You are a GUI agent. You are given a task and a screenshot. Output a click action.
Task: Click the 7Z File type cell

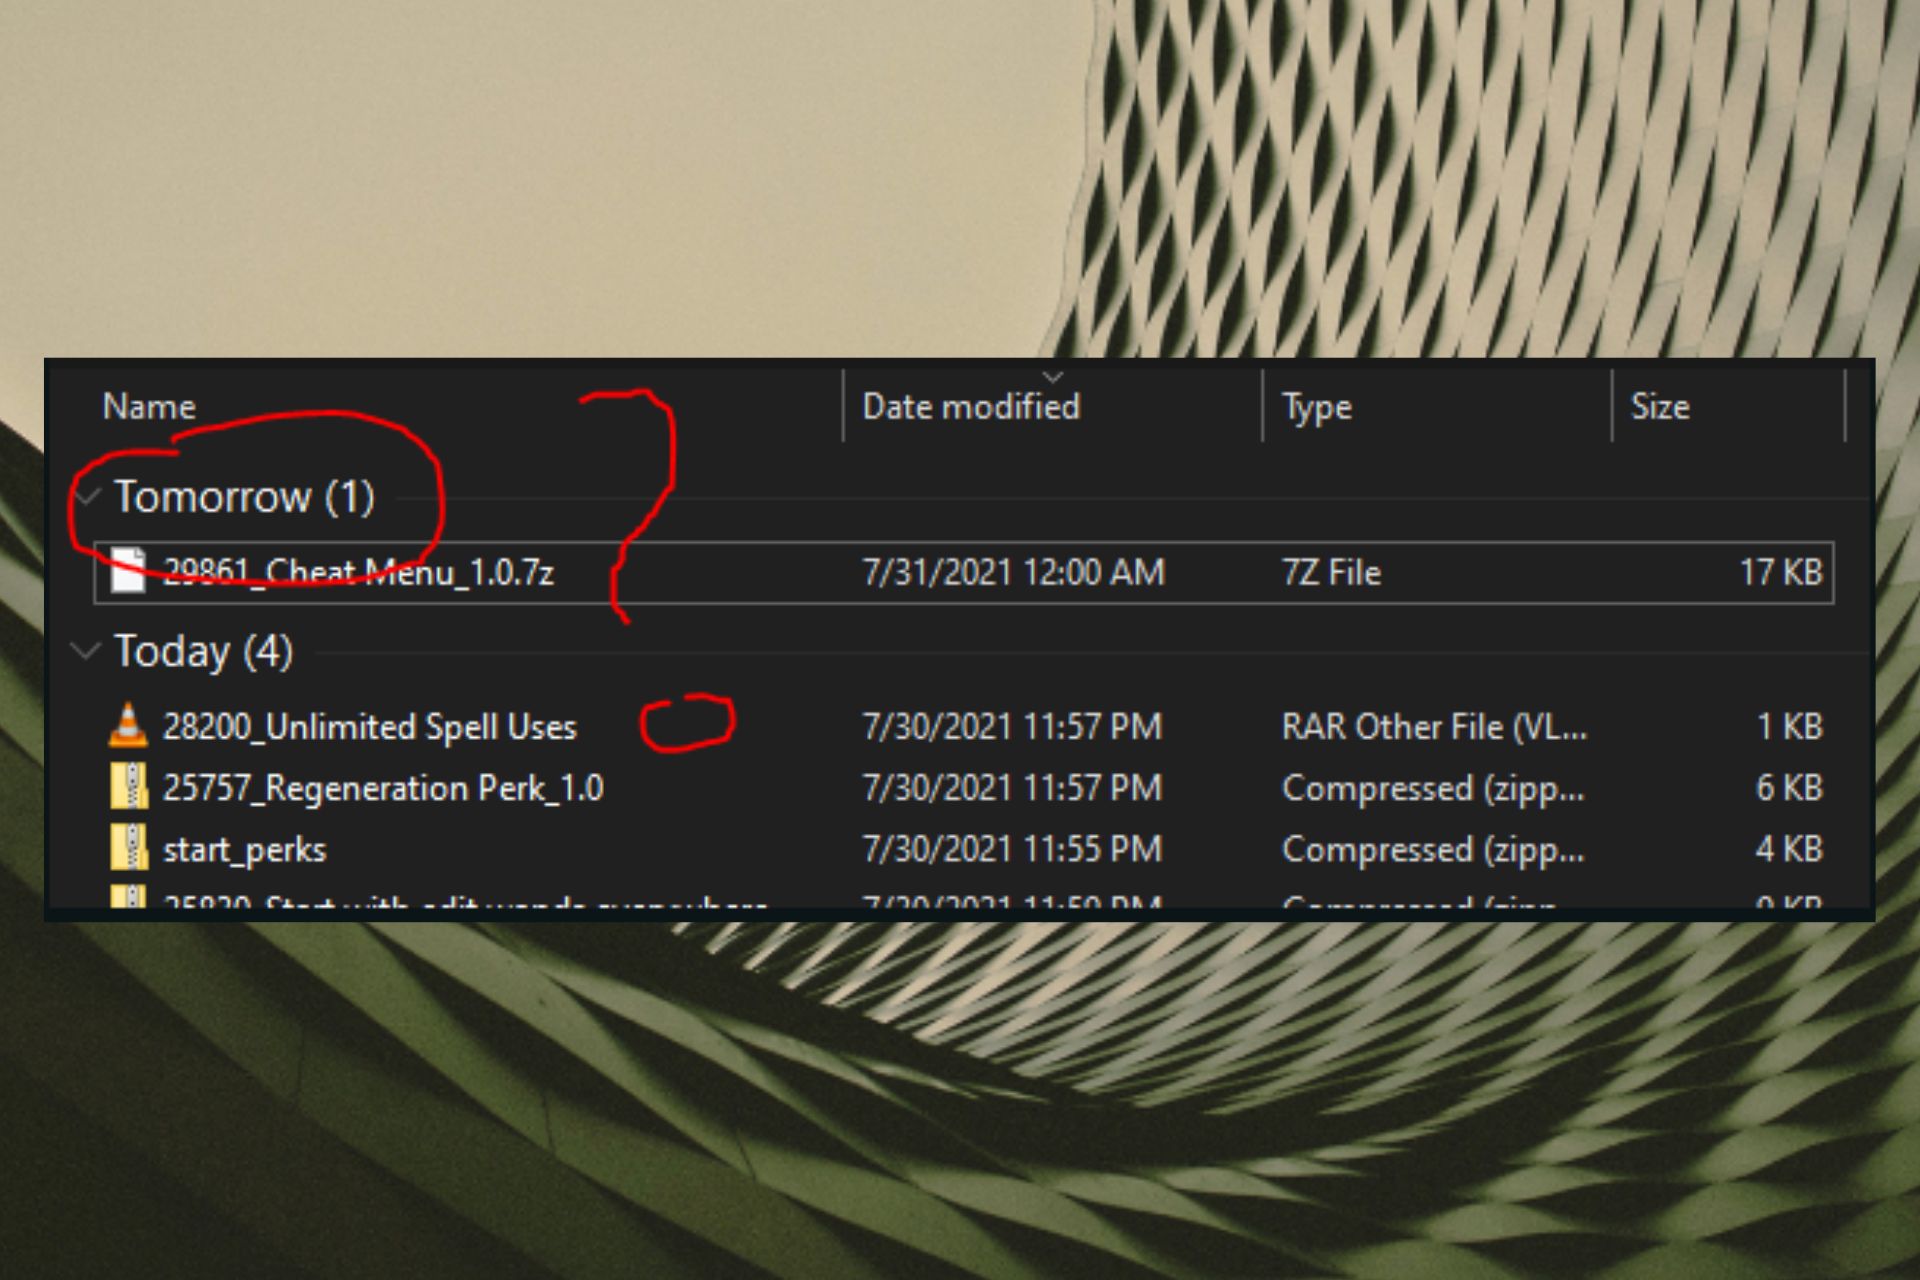1331,572
